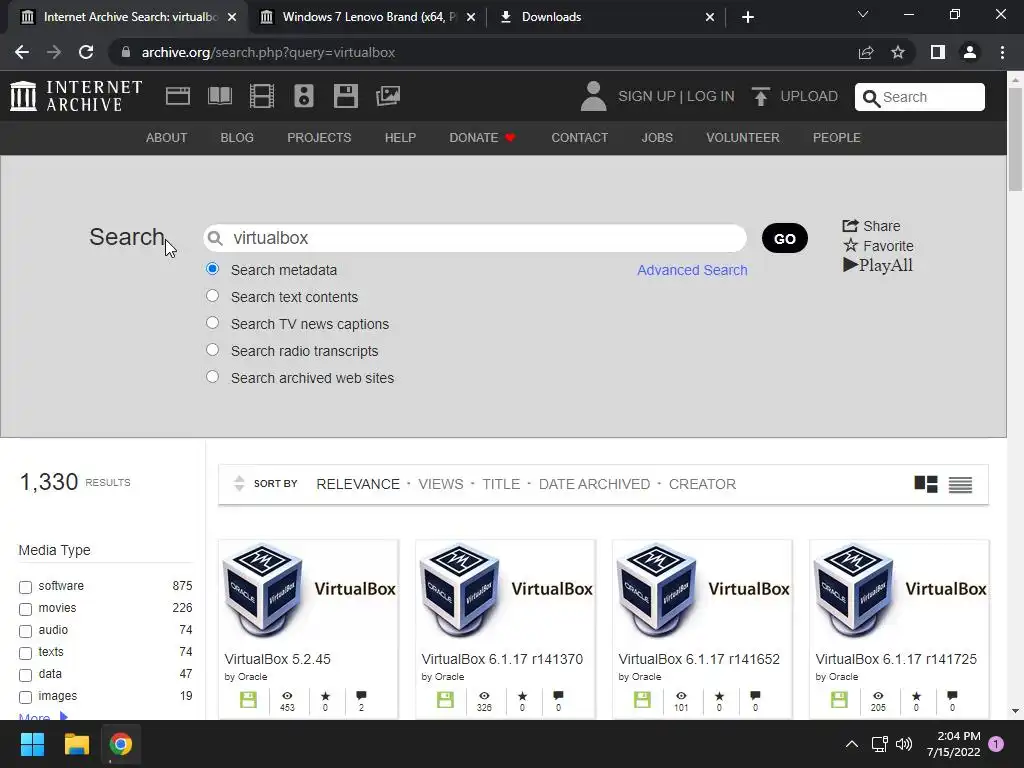Image resolution: width=1024 pixels, height=768 pixels.
Task: Open the Chrome side panel icon
Action: pos(938,52)
